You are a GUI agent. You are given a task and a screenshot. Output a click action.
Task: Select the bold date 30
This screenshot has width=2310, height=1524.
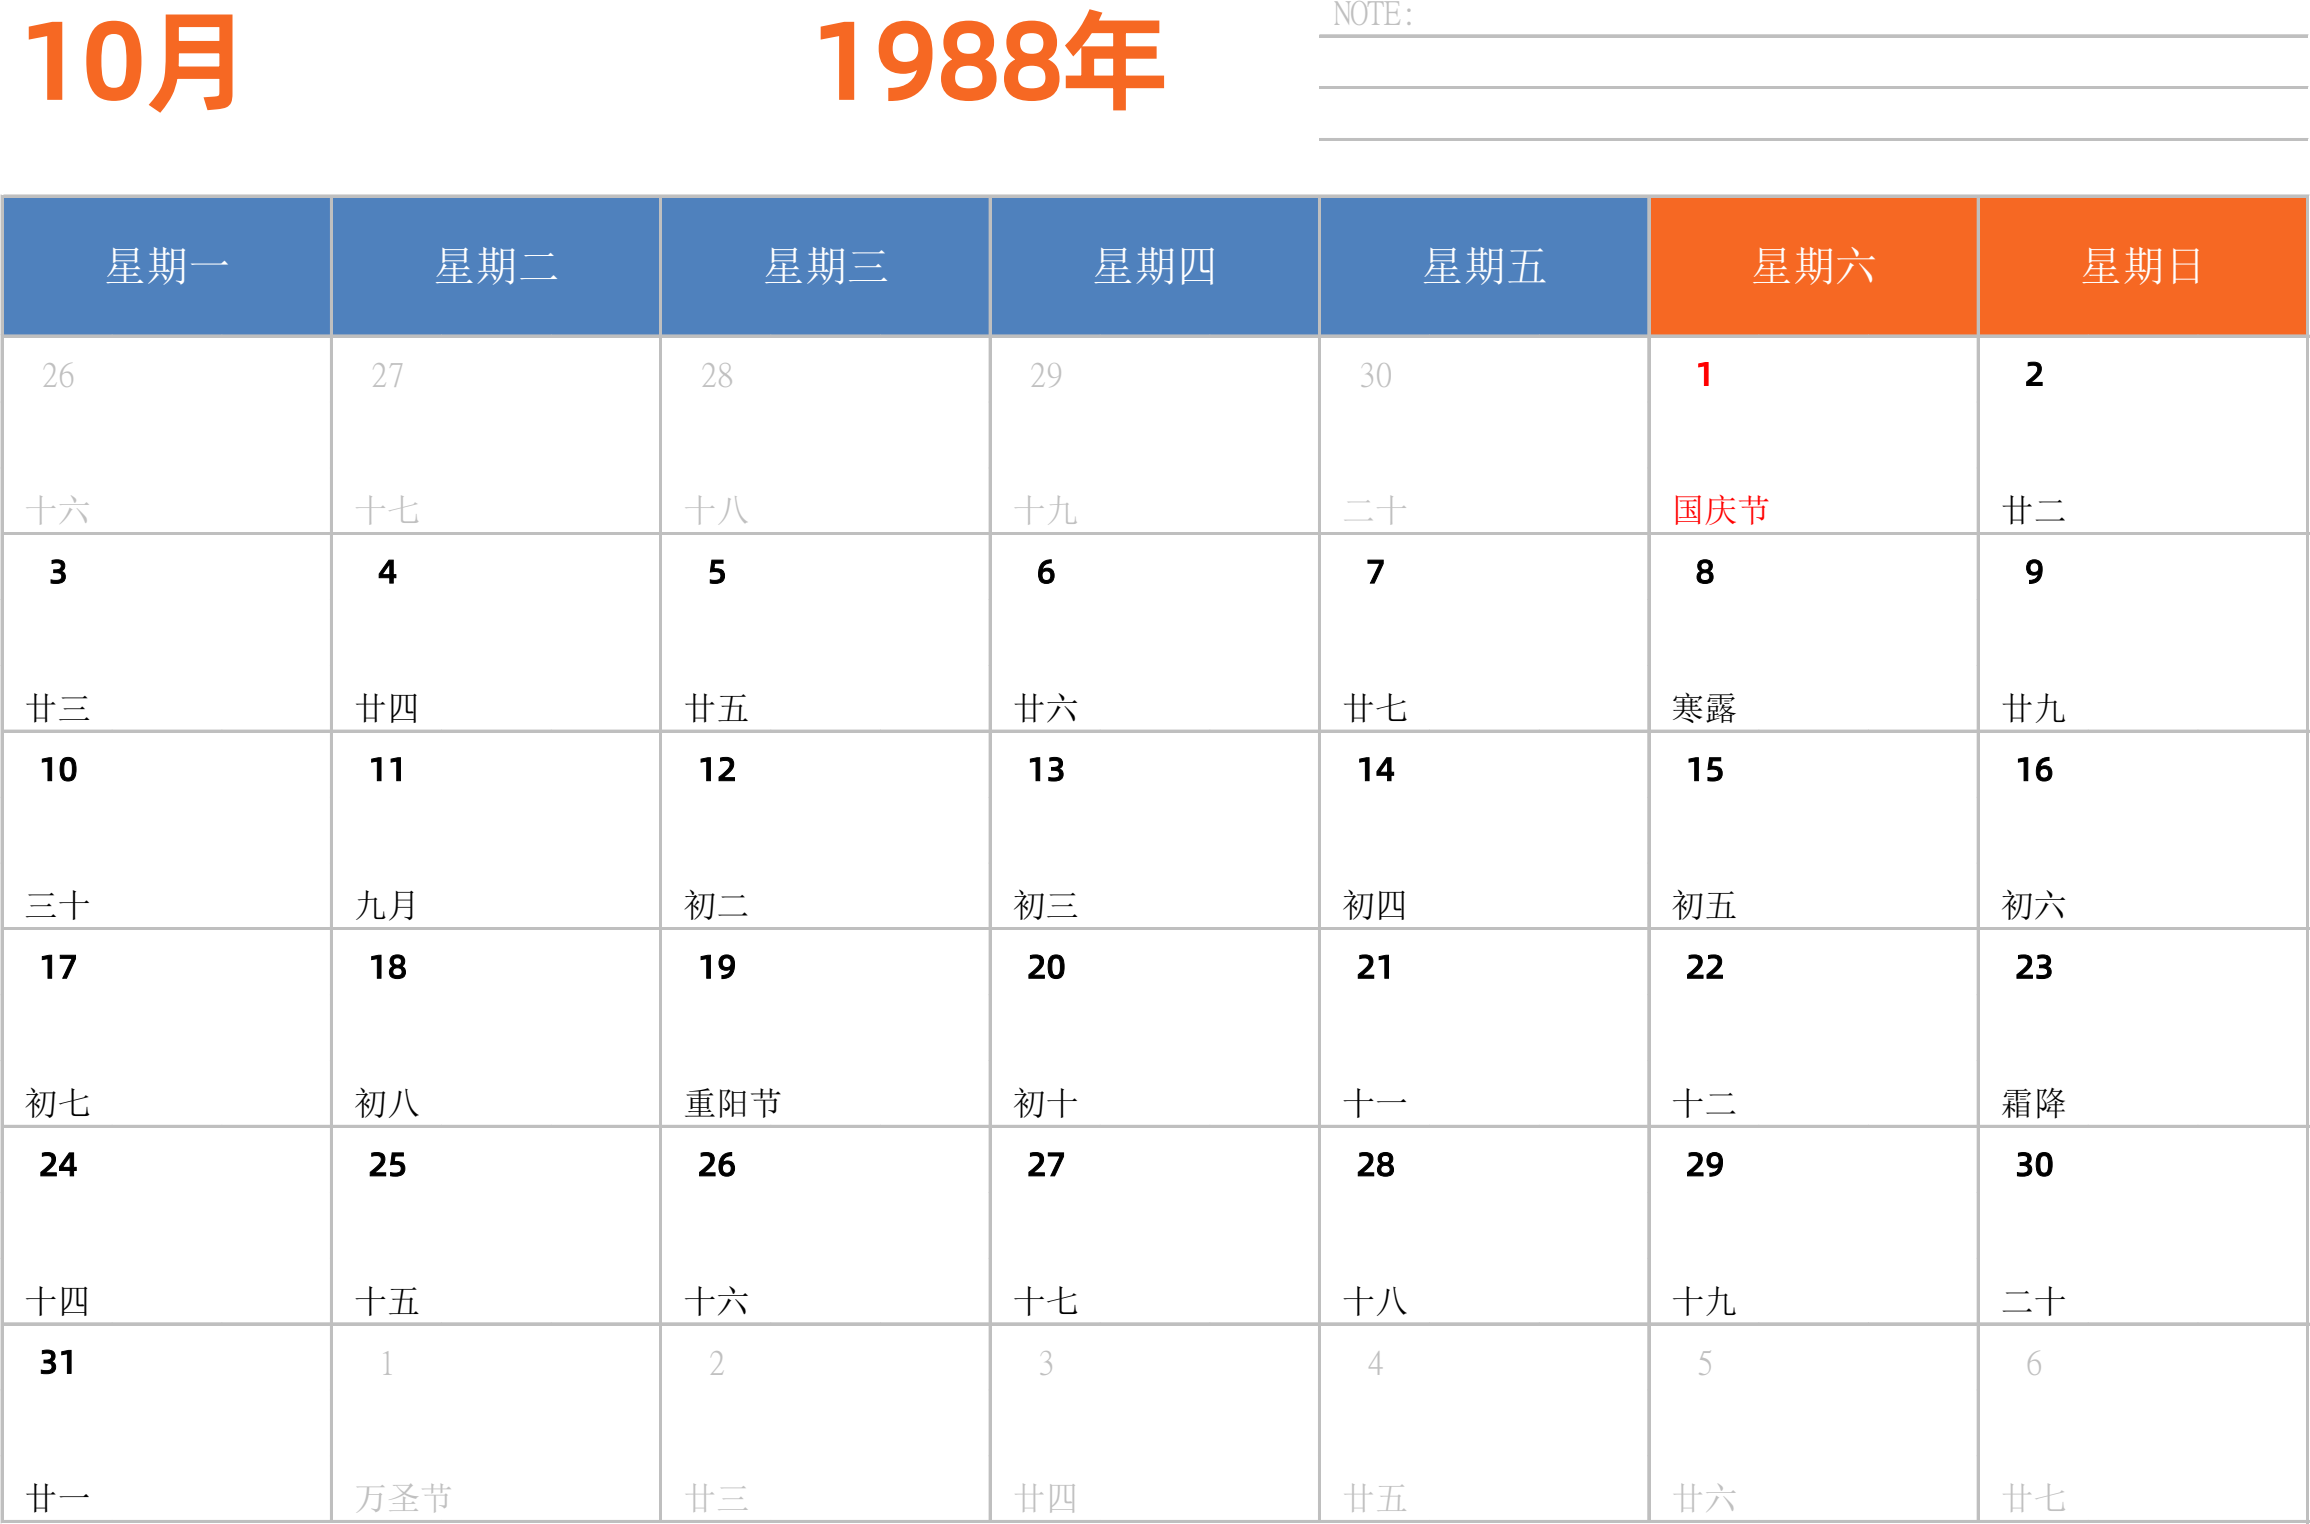(x=2034, y=1165)
